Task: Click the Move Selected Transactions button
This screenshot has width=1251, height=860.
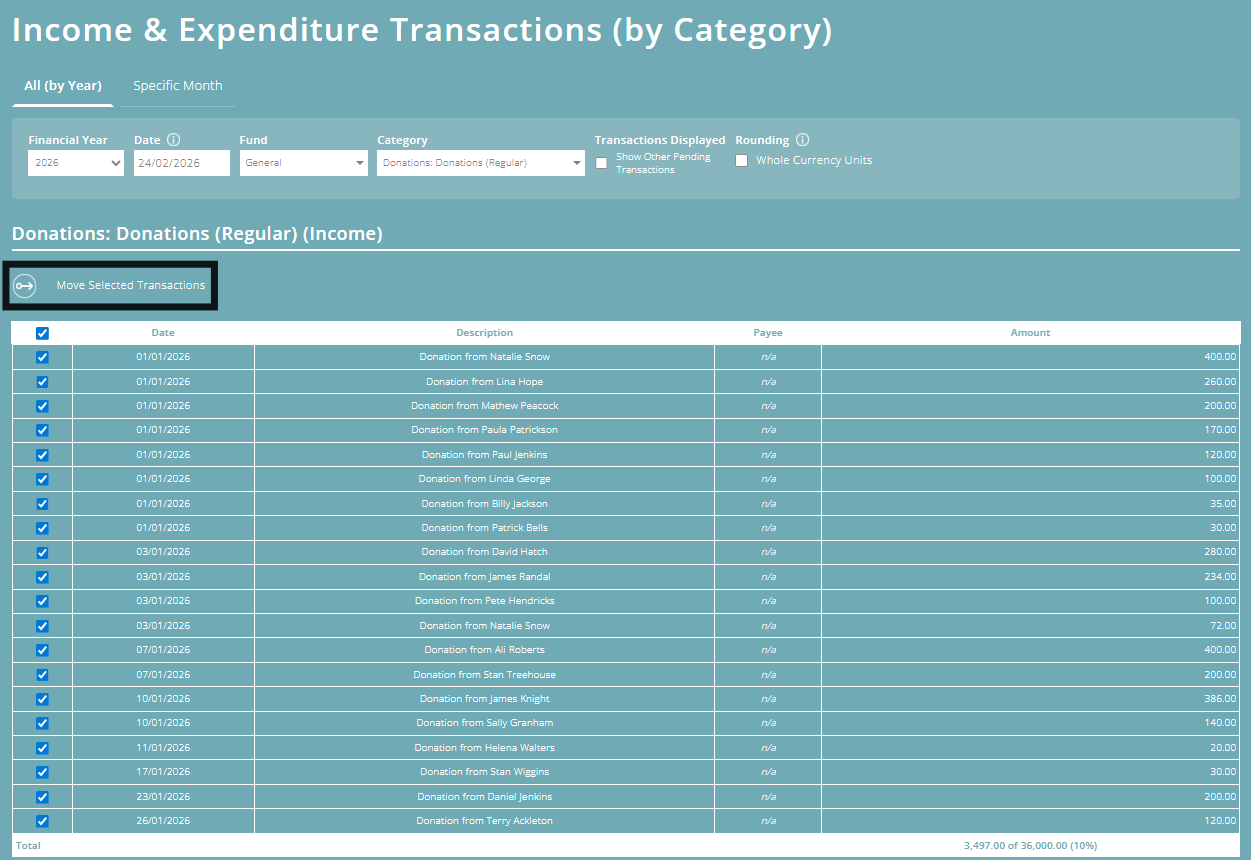Action: [110, 285]
